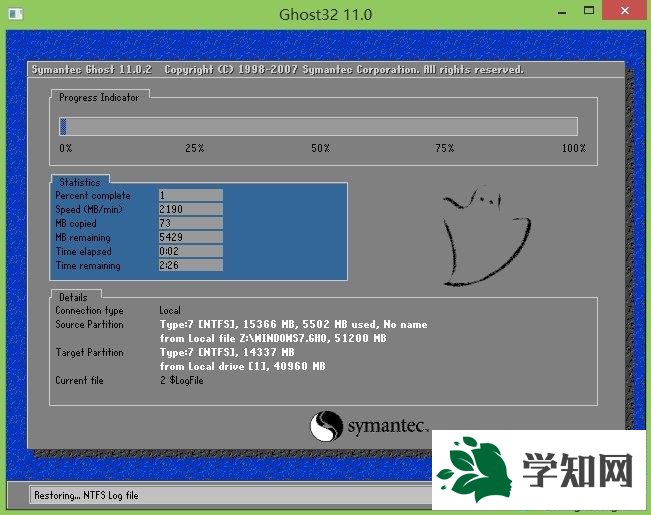The width and height of the screenshot is (651, 515).
Task: Click the MB remaining label
Action: [x=83, y=238]
